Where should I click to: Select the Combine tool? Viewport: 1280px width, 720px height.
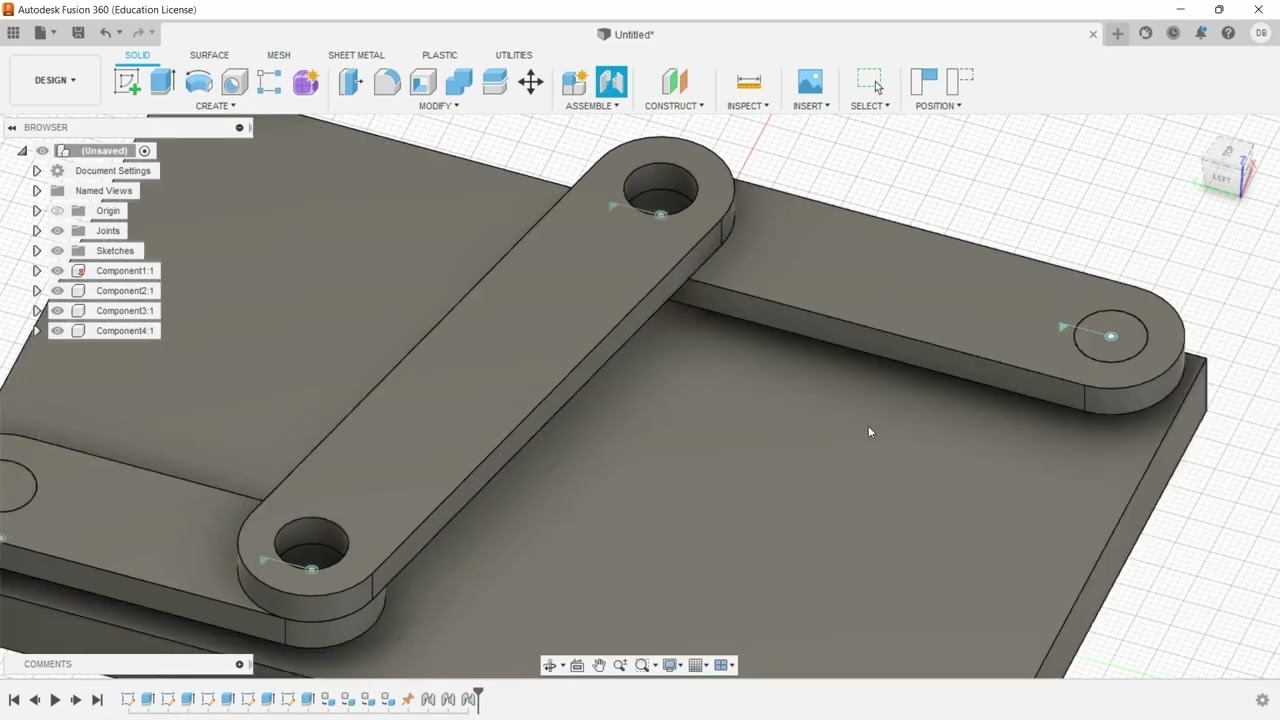[x=459, y=82]
